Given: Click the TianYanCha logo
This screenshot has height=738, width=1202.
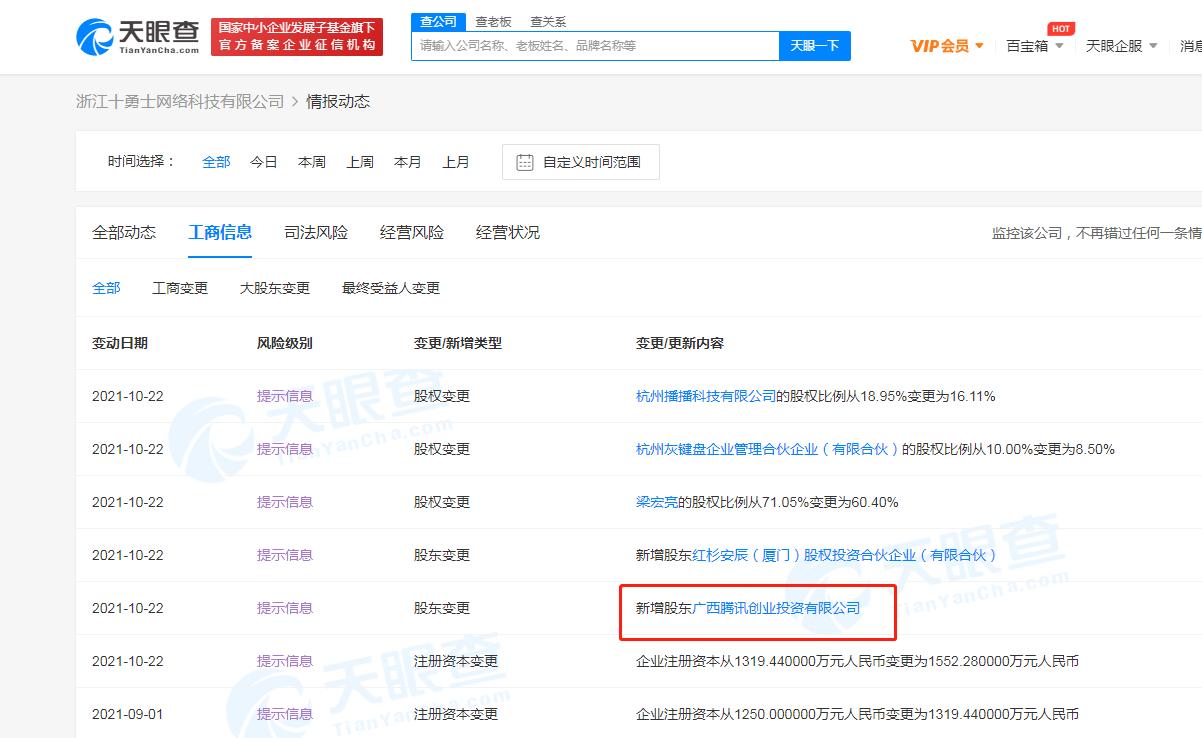Looking at the screenshot, I should tap(137, 37).
